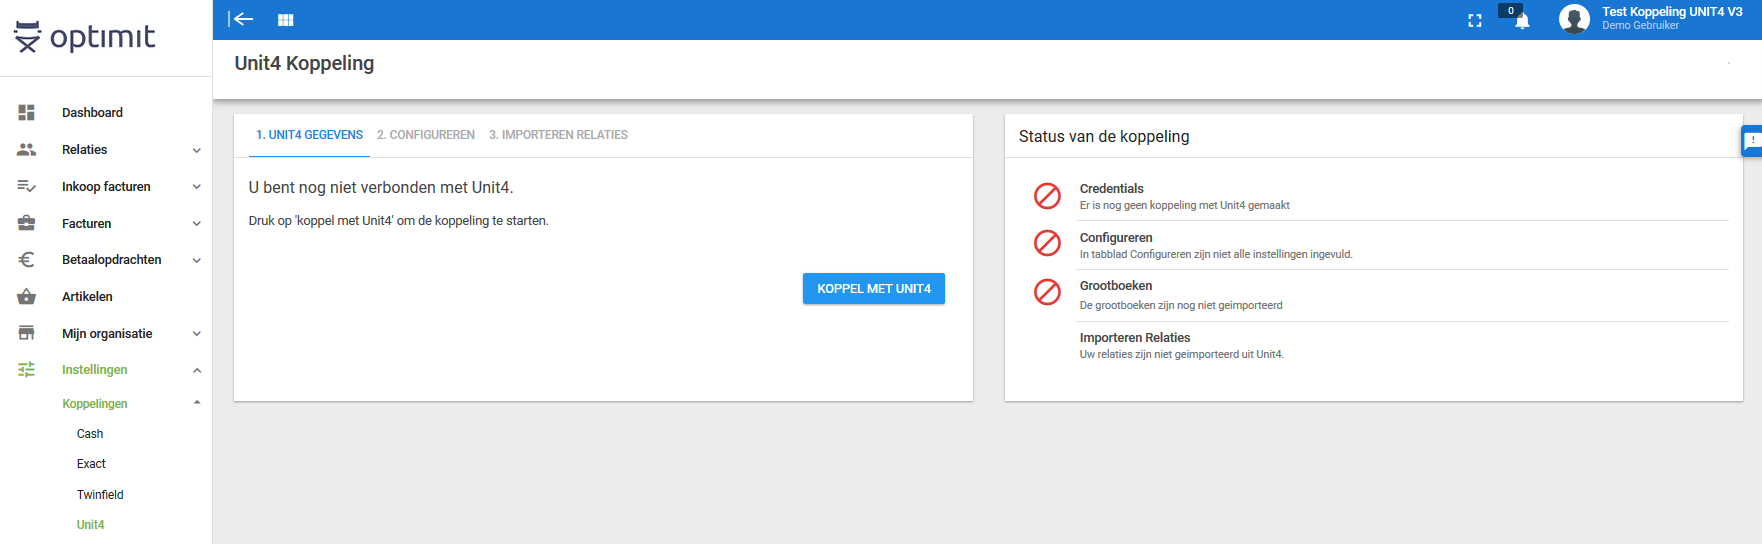Expand the Inkoop facturen chevron

[x=197, y=187]
